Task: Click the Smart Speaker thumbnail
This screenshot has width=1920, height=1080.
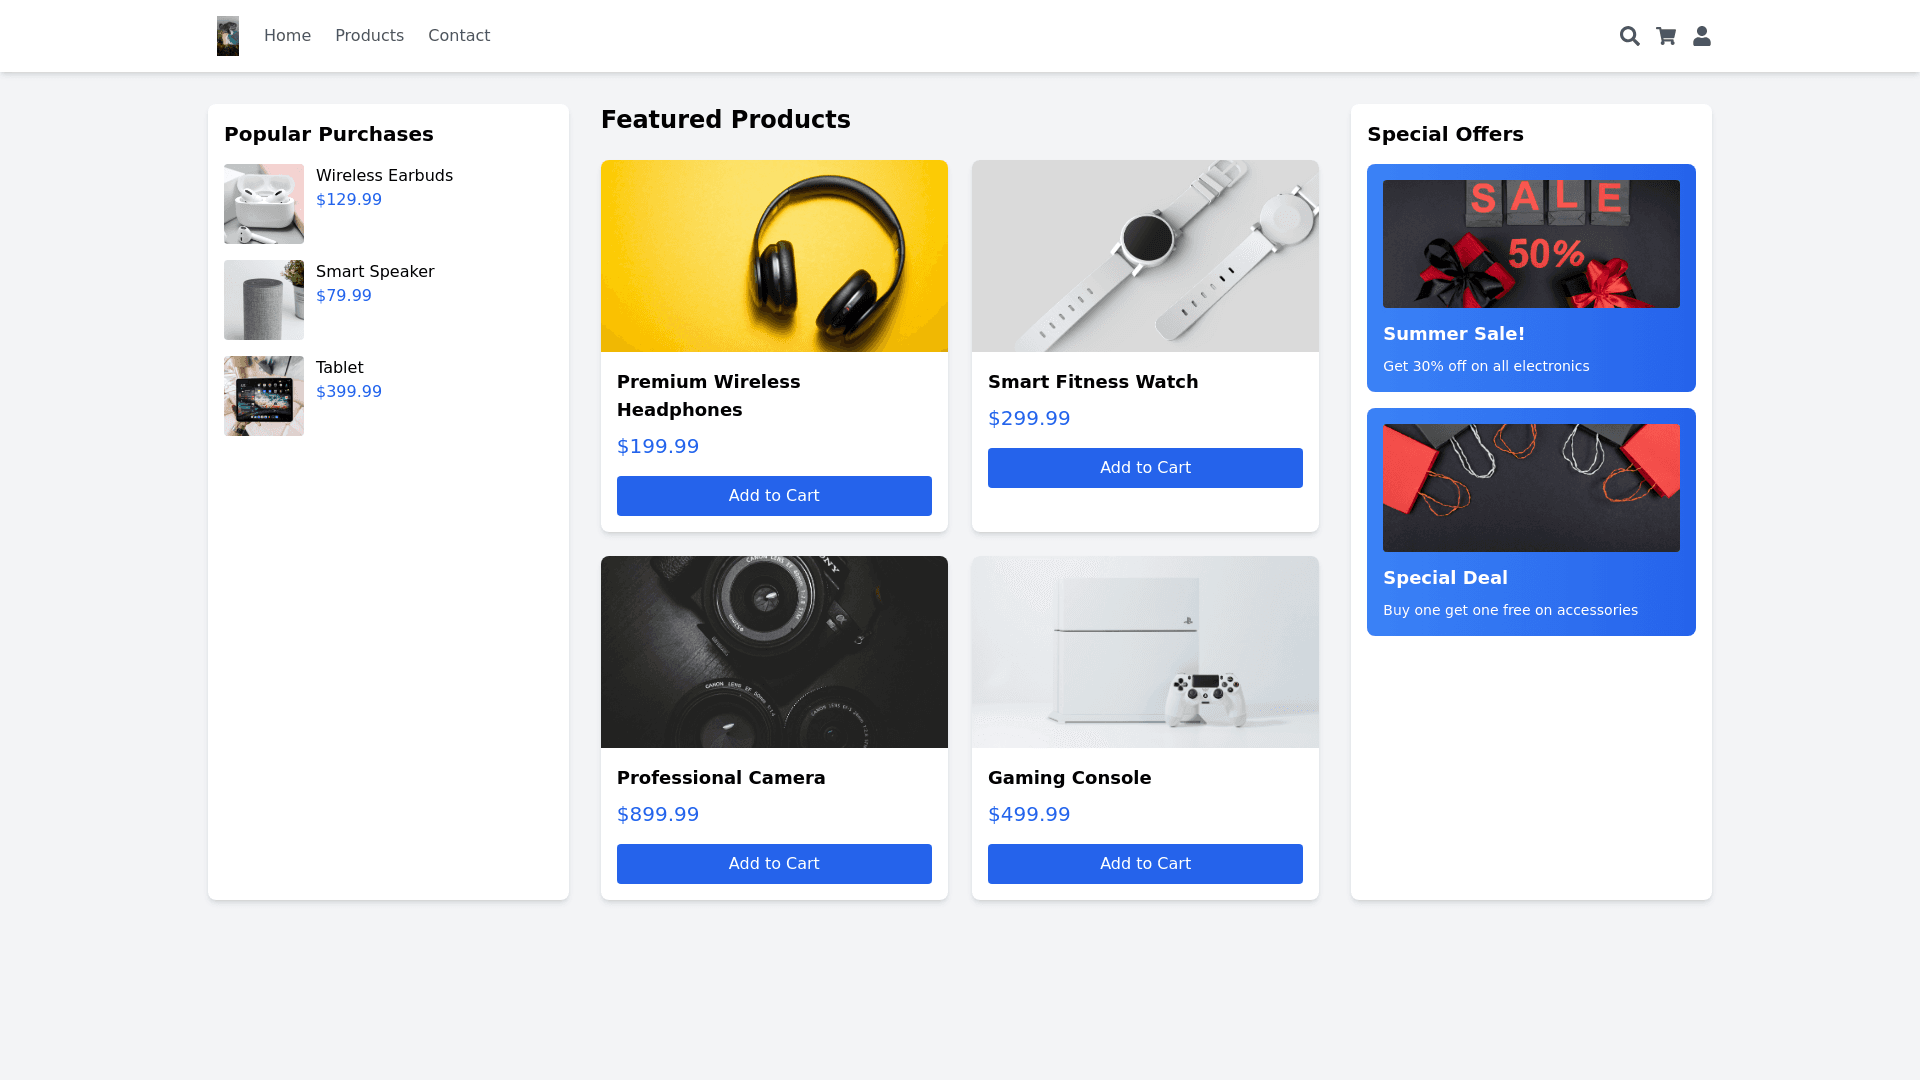Action: coord(264,300)
